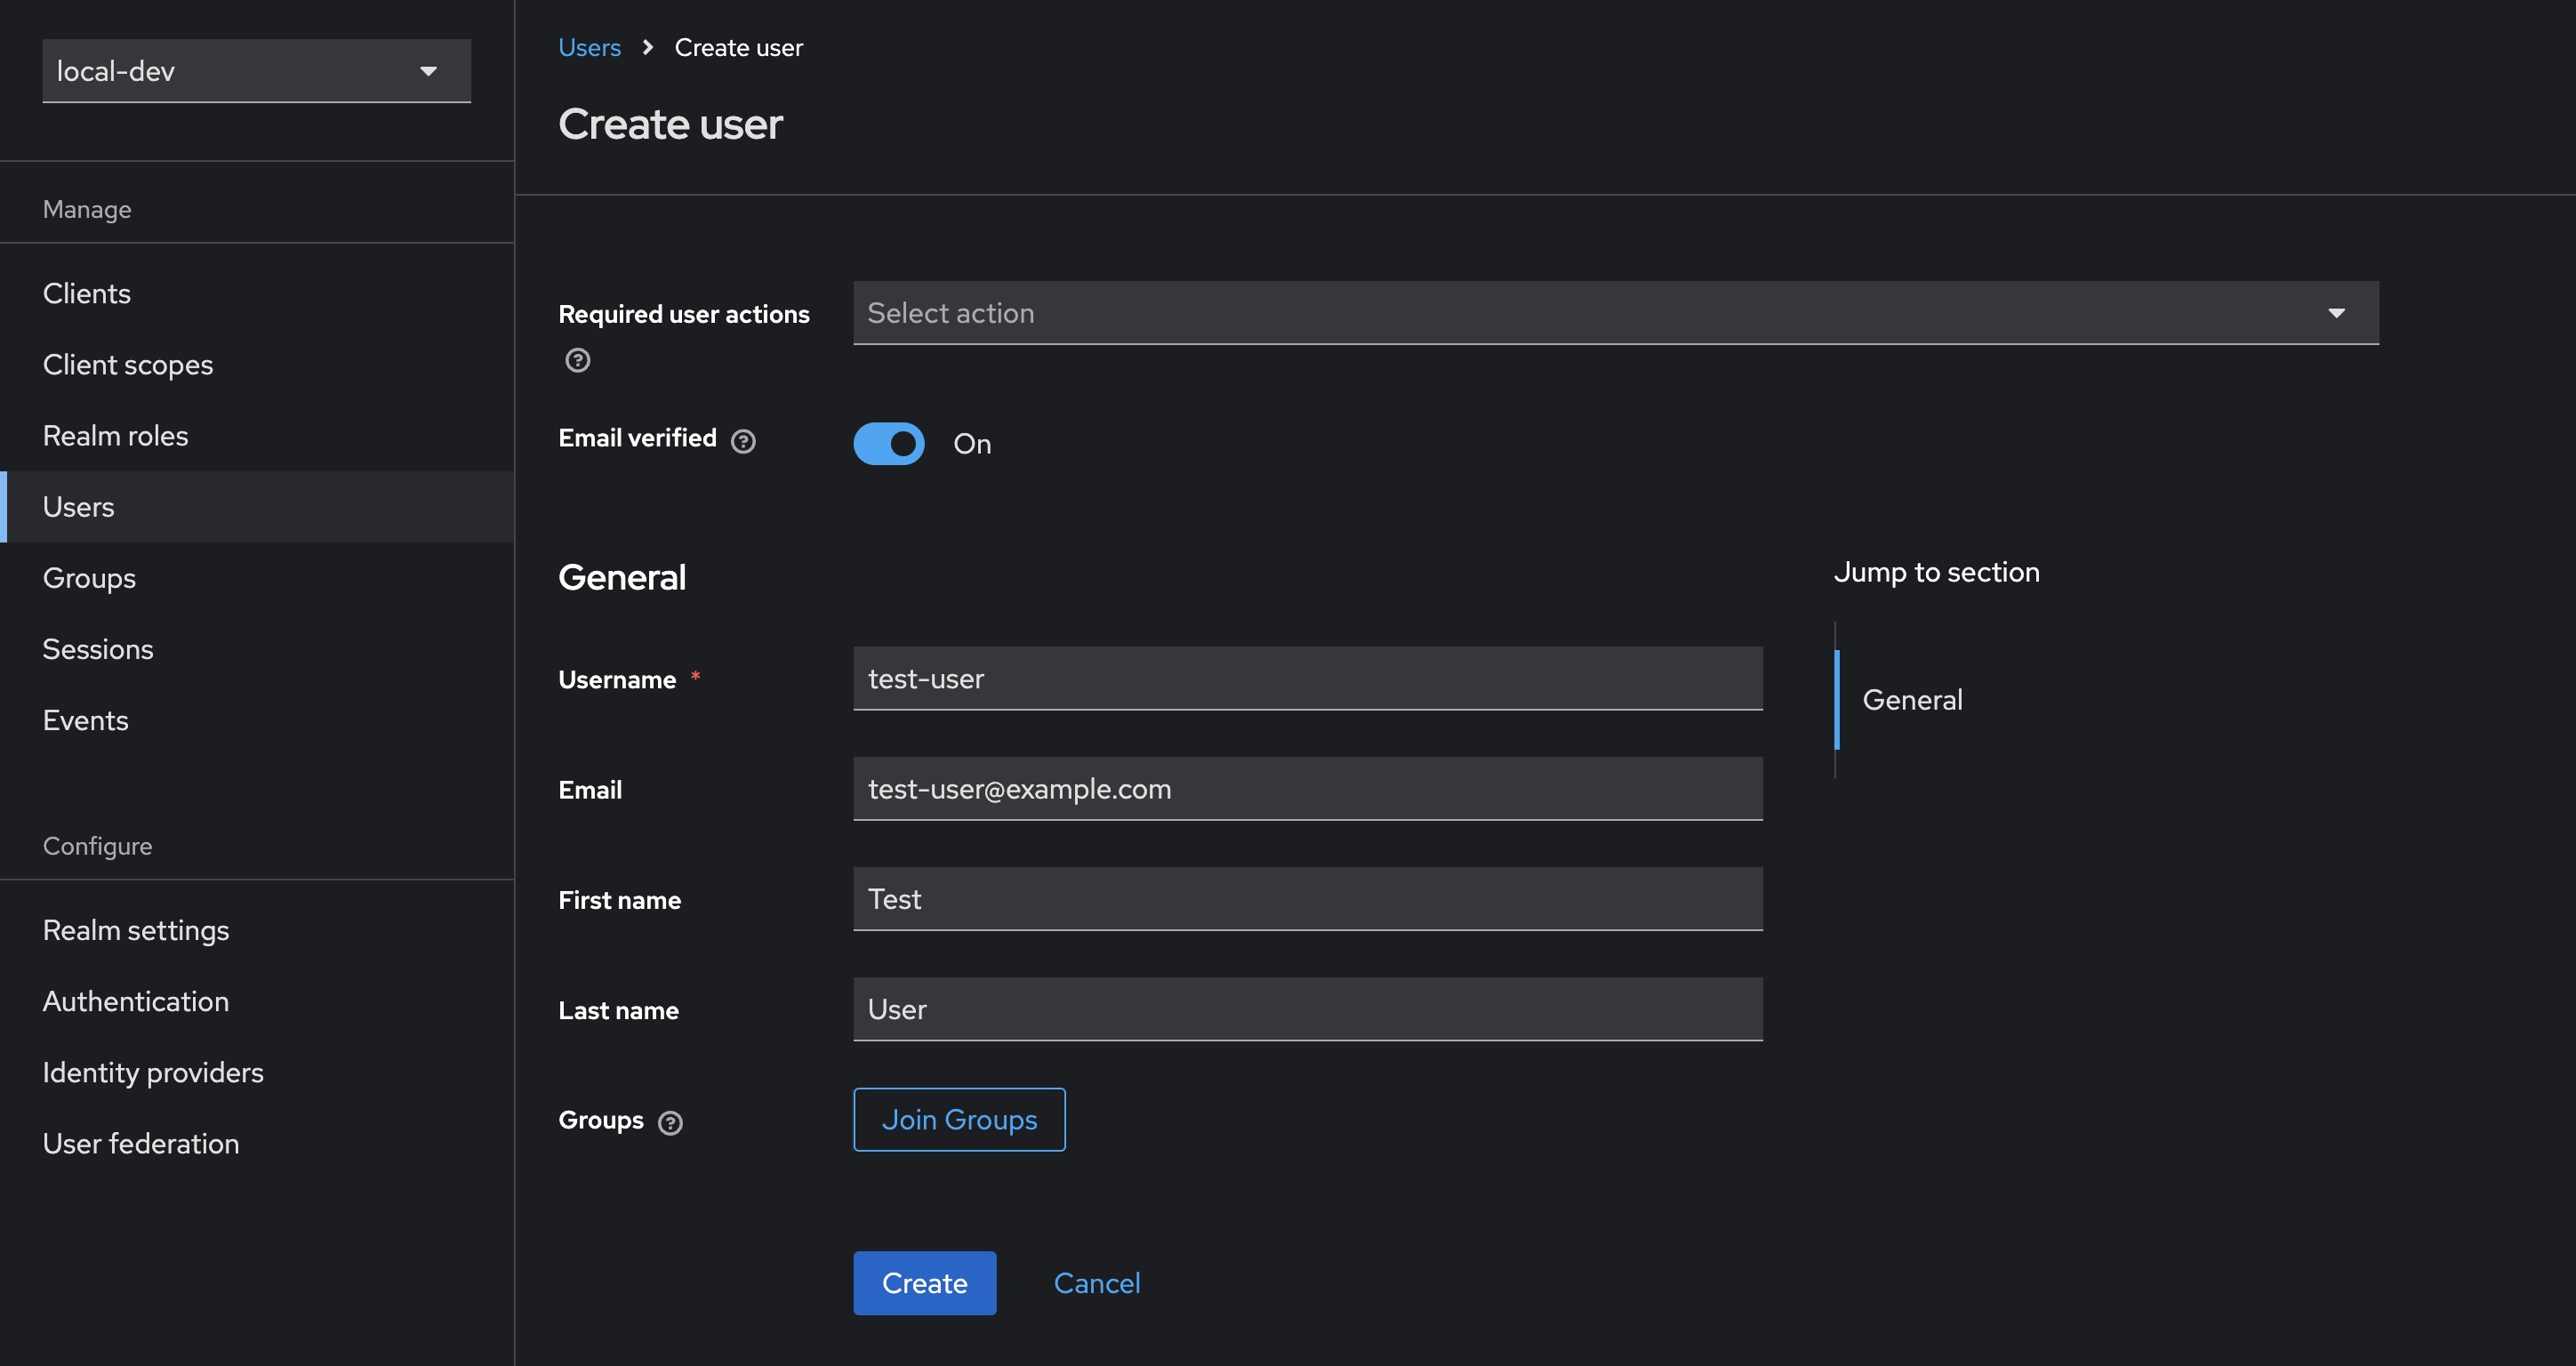Open Required user actions picker arrow
This screenshot has width=2576, height=1366.
(2336, 313)
